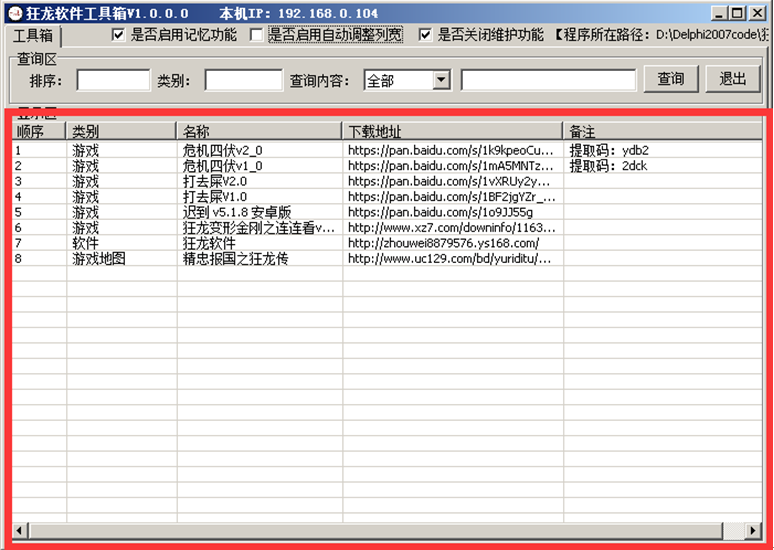The image size is (774, 550).
Task: Select the row named 危机四伏v2_0
Action: 387,151
